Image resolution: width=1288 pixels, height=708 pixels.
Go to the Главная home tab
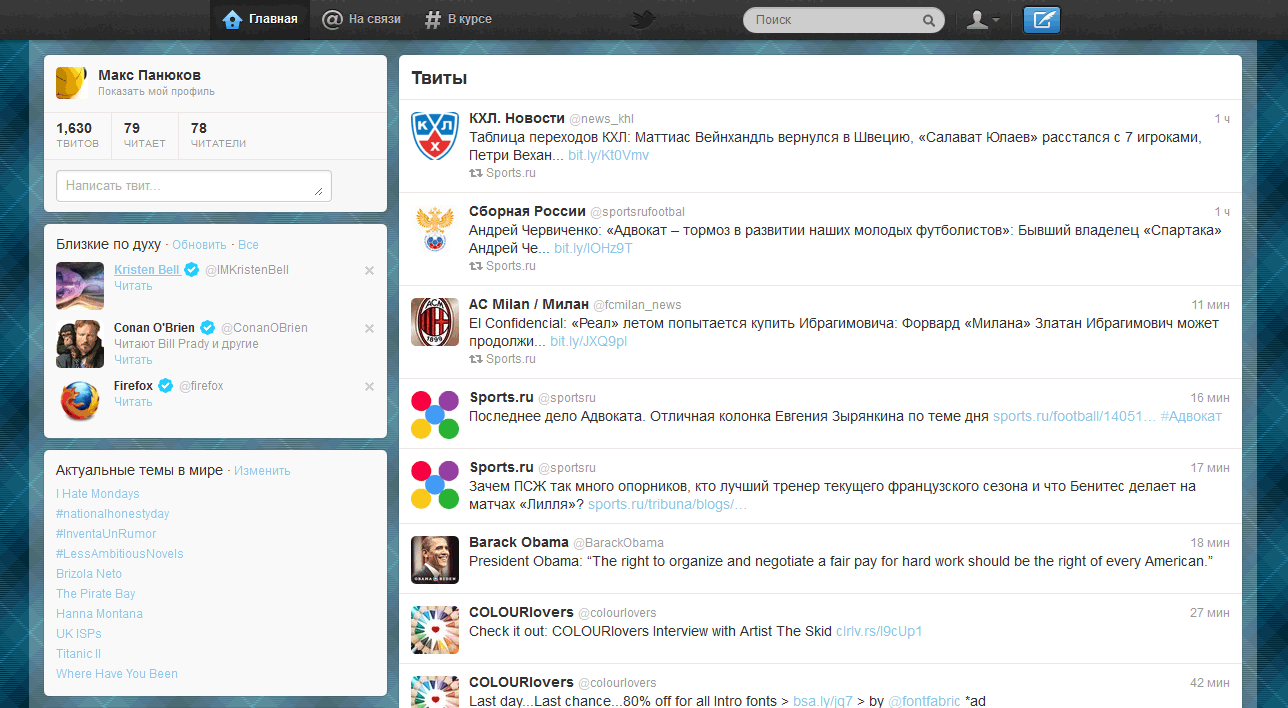(x=260, y=19)
